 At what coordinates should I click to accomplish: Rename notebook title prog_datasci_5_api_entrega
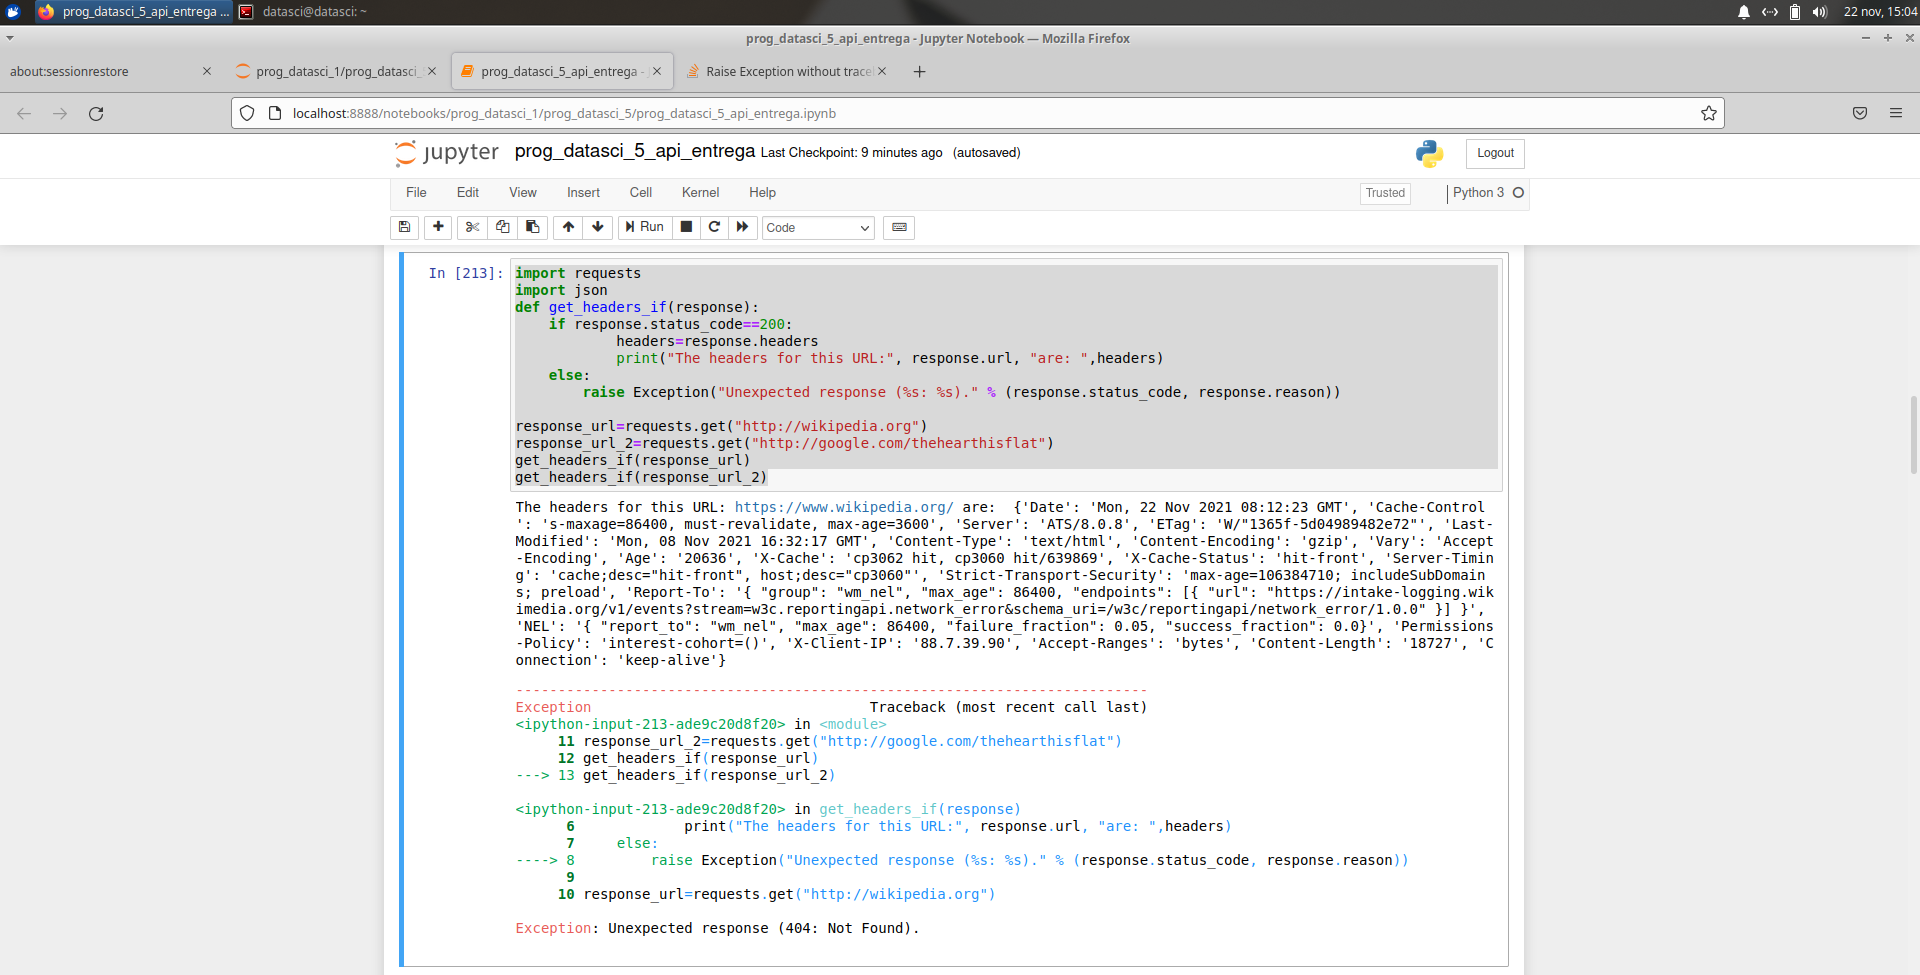click(635, 151)
